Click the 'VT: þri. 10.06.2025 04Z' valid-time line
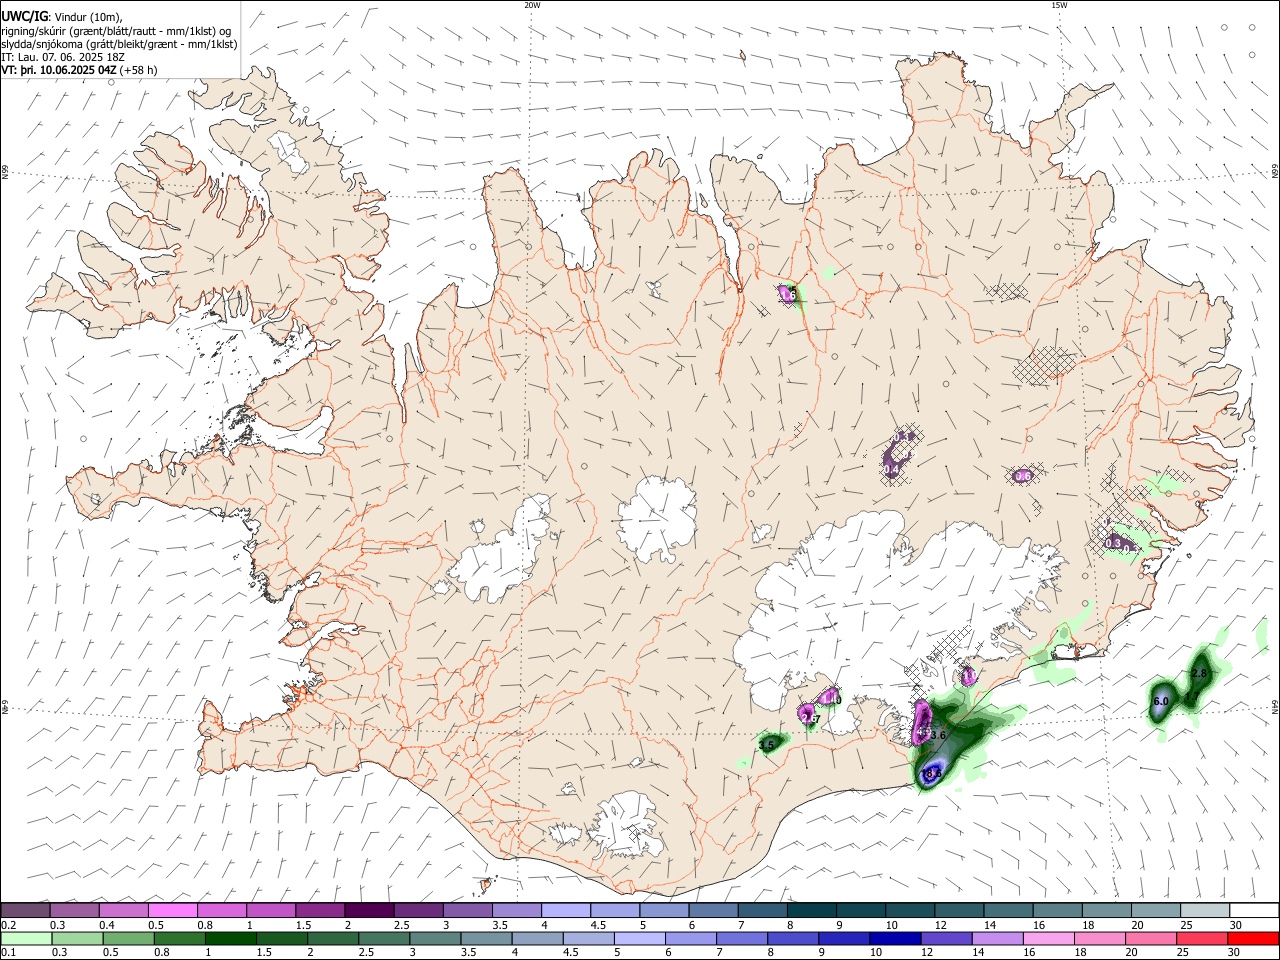The width and height of the screenshot is (1280, 960). tap(60, 70)
